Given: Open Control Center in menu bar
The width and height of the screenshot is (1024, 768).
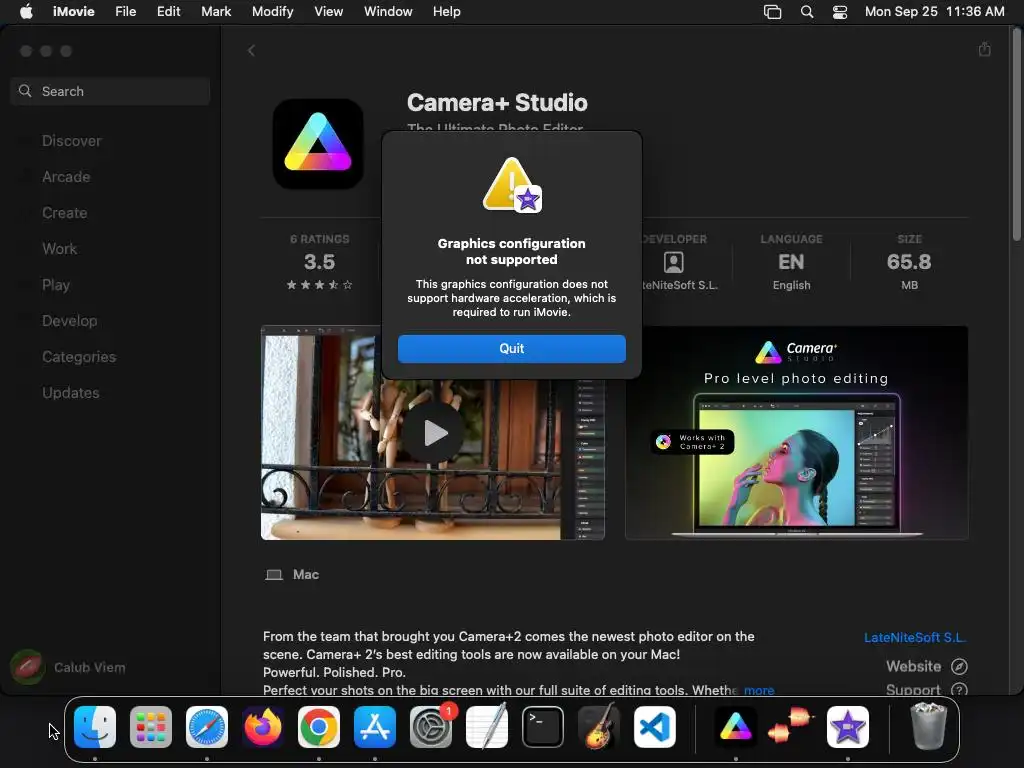Looking at the screenshot, I should pyautogui.click(x=840, y=12).
